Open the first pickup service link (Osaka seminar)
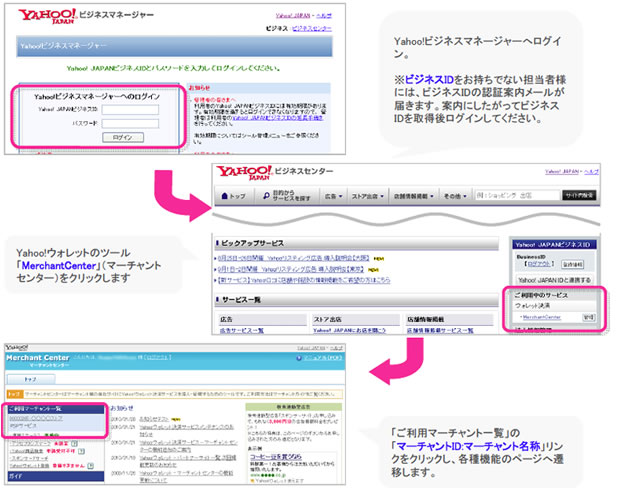This screenshot has width=620, height=495. (293, 258)
